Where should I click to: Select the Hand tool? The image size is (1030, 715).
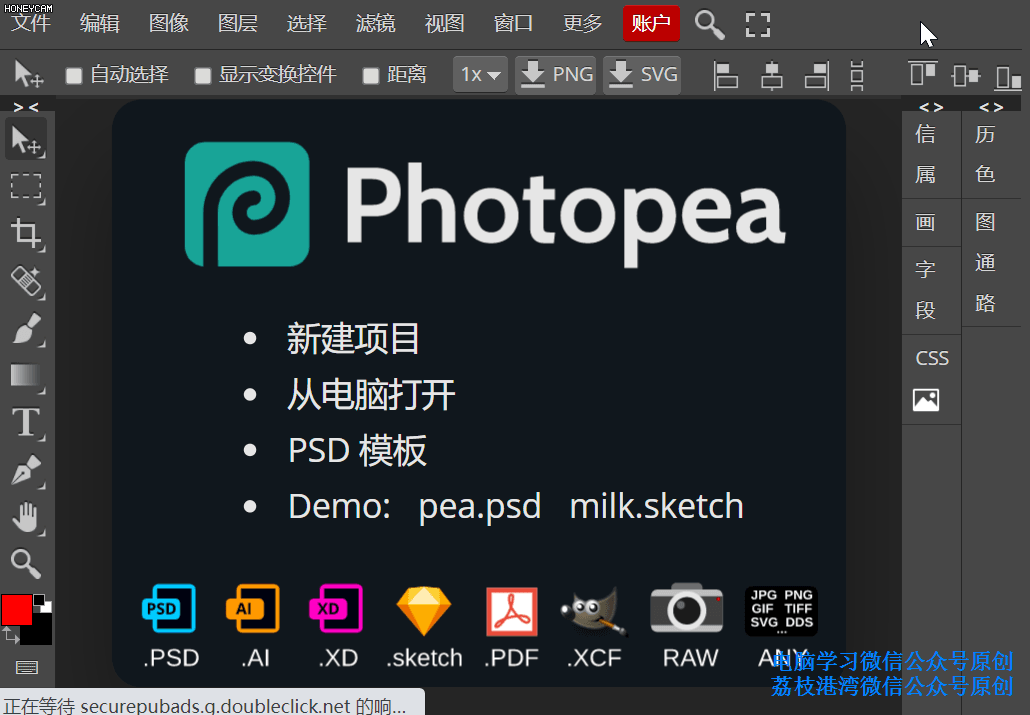pos(26,517)
